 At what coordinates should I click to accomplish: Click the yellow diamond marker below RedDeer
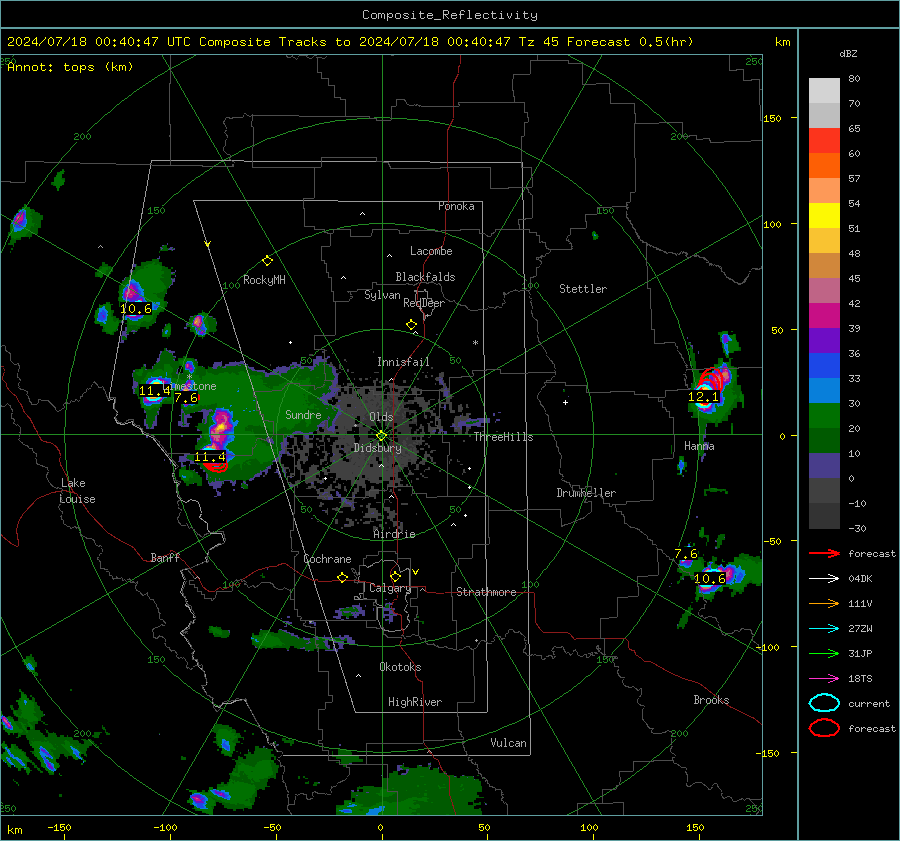(x=411, y=325)
